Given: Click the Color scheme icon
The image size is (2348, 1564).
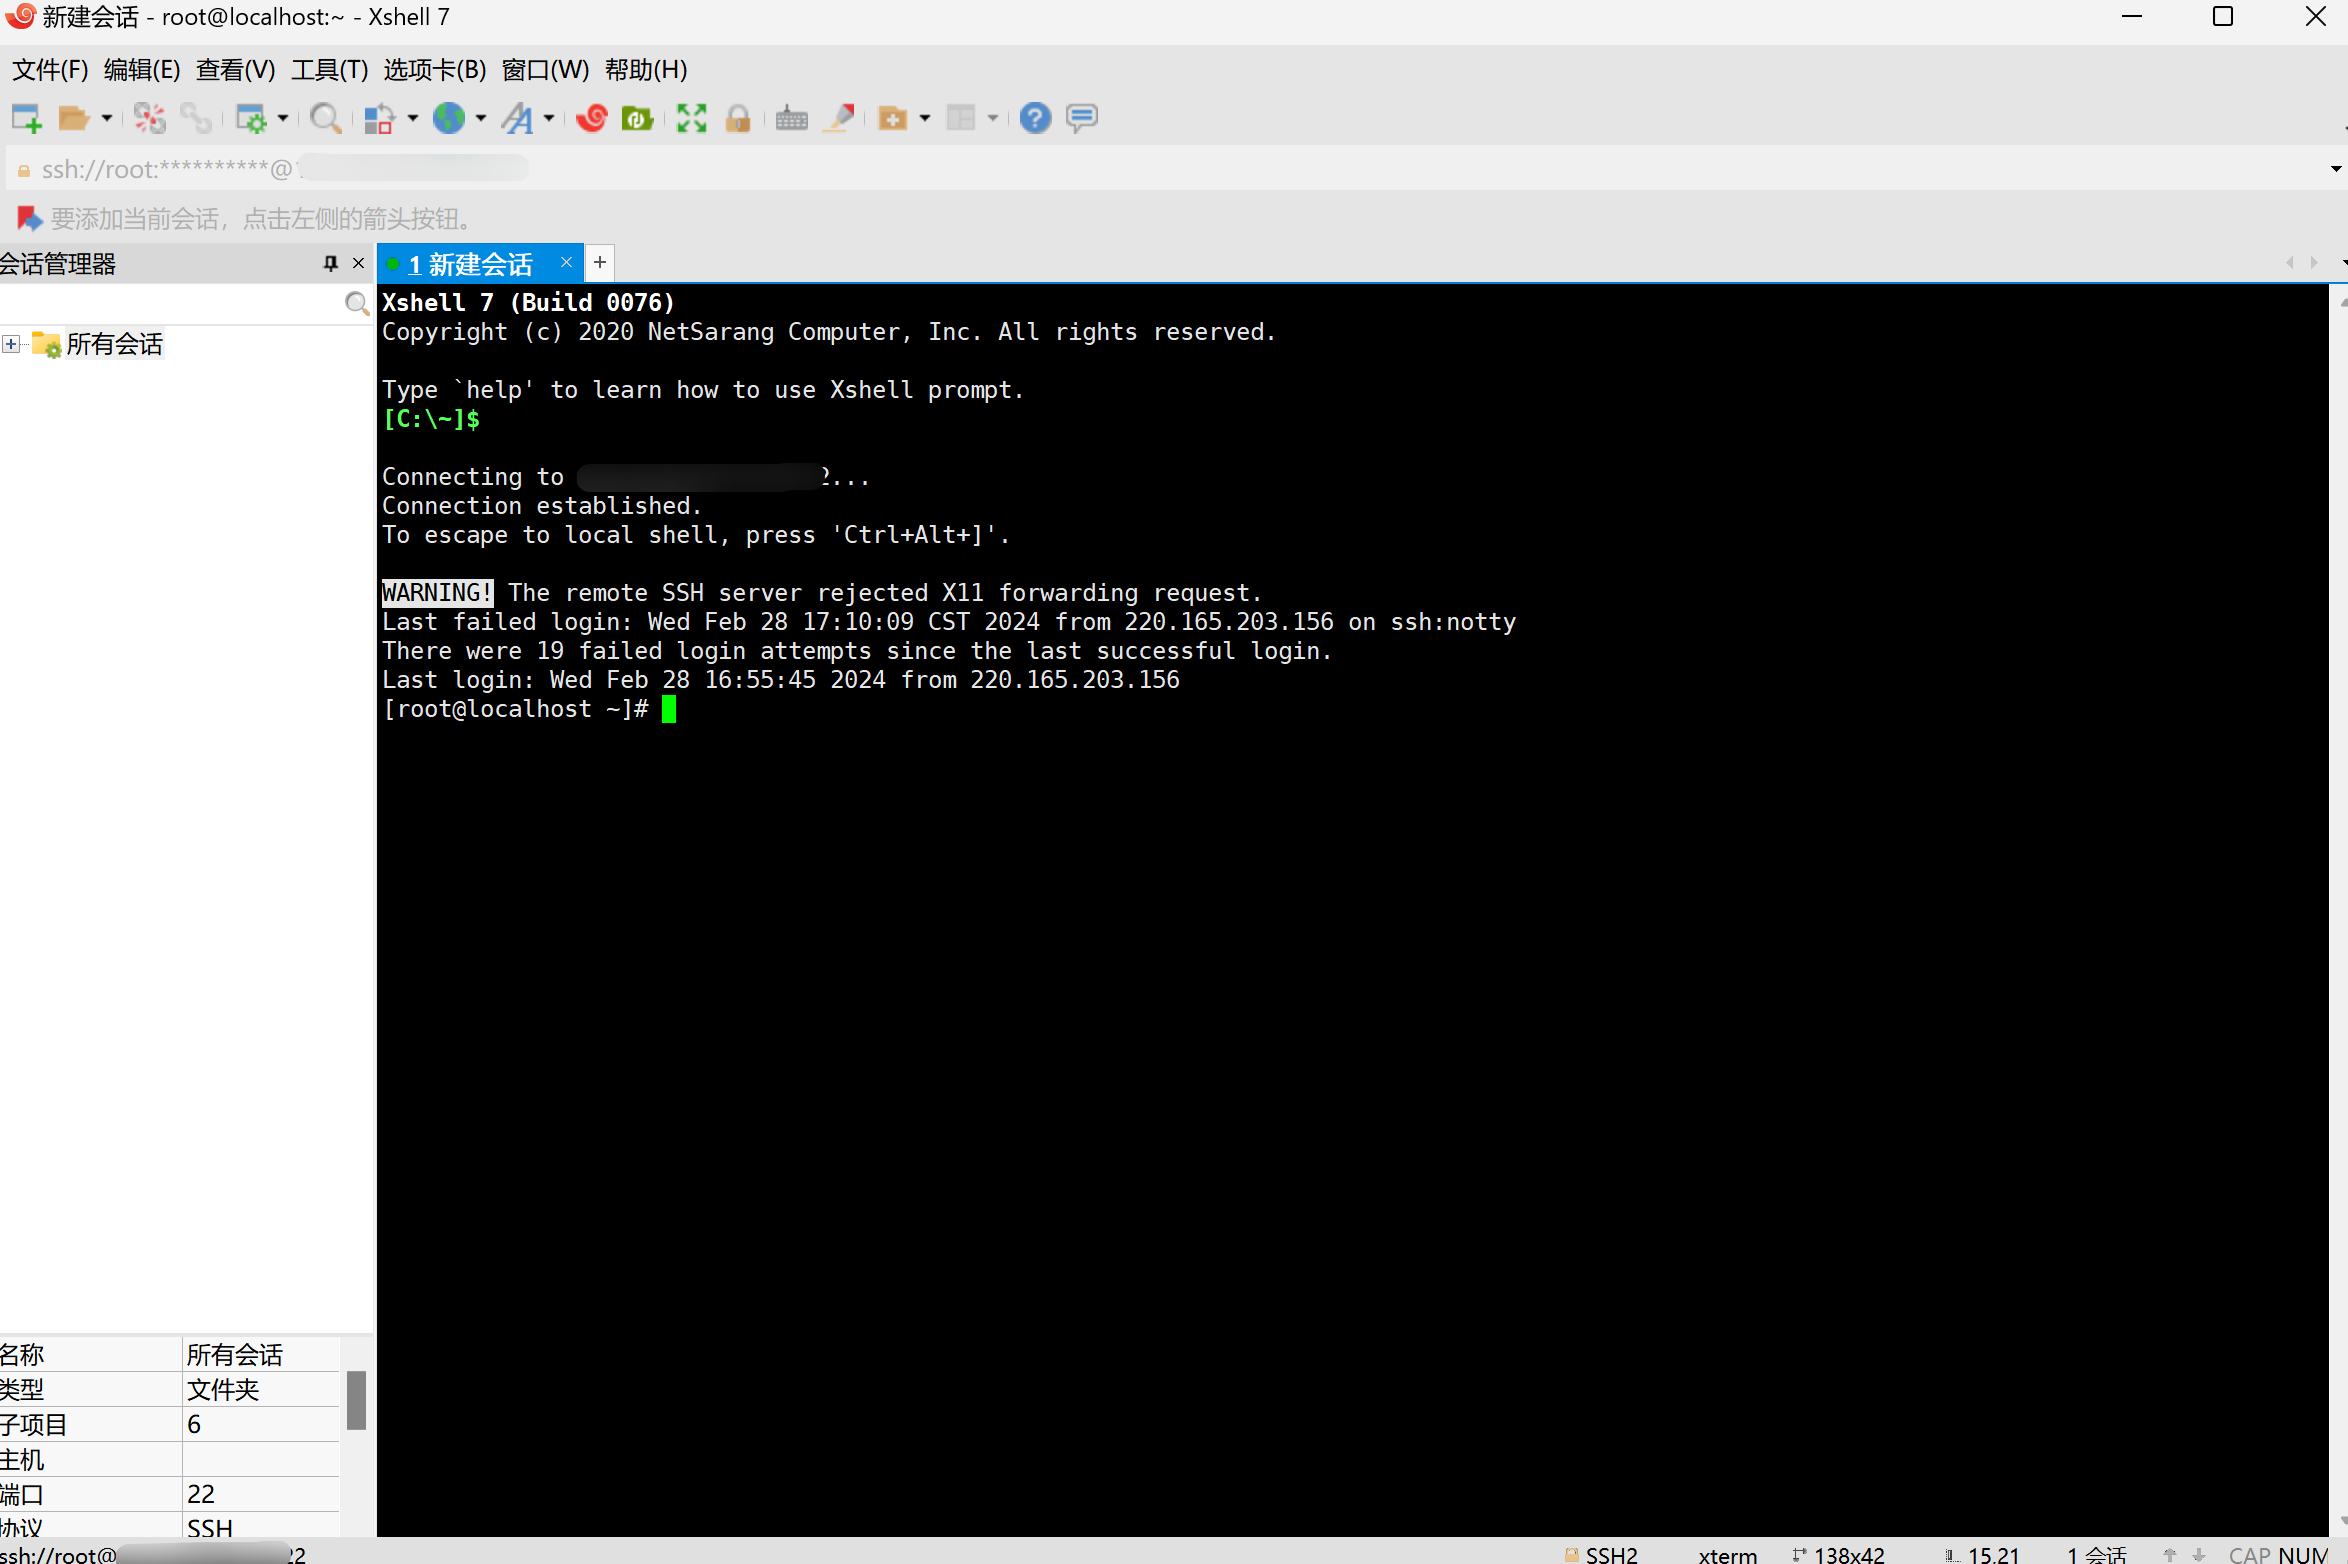Looking at the screenshot, I should click(x=379, y=118).
